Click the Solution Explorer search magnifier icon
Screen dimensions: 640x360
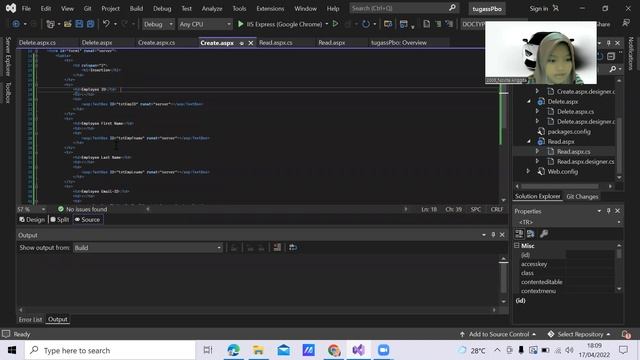[x=613, y=69]
